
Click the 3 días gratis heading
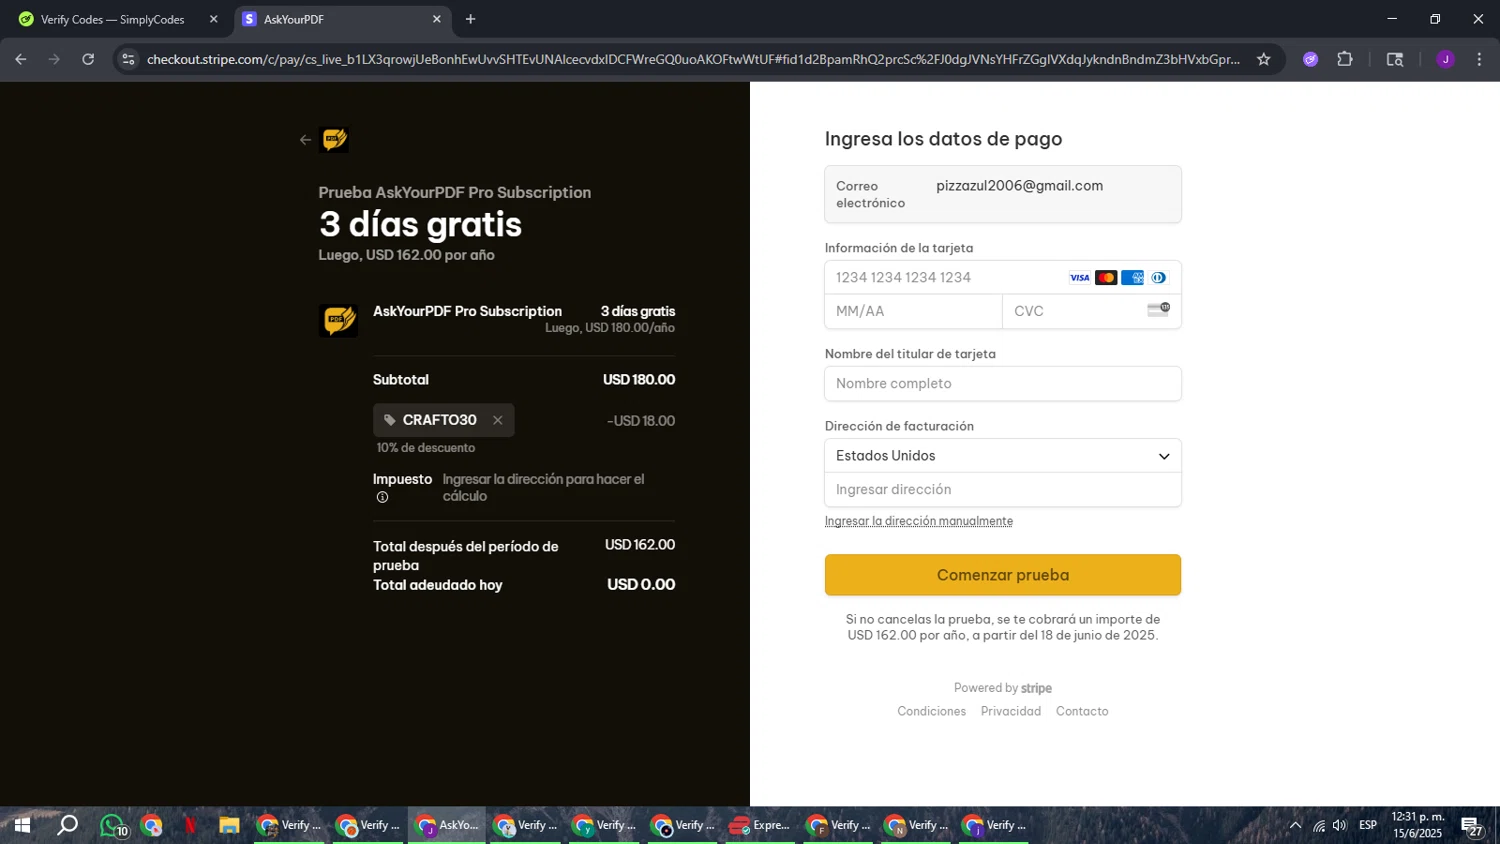click(x=420, y=224)
